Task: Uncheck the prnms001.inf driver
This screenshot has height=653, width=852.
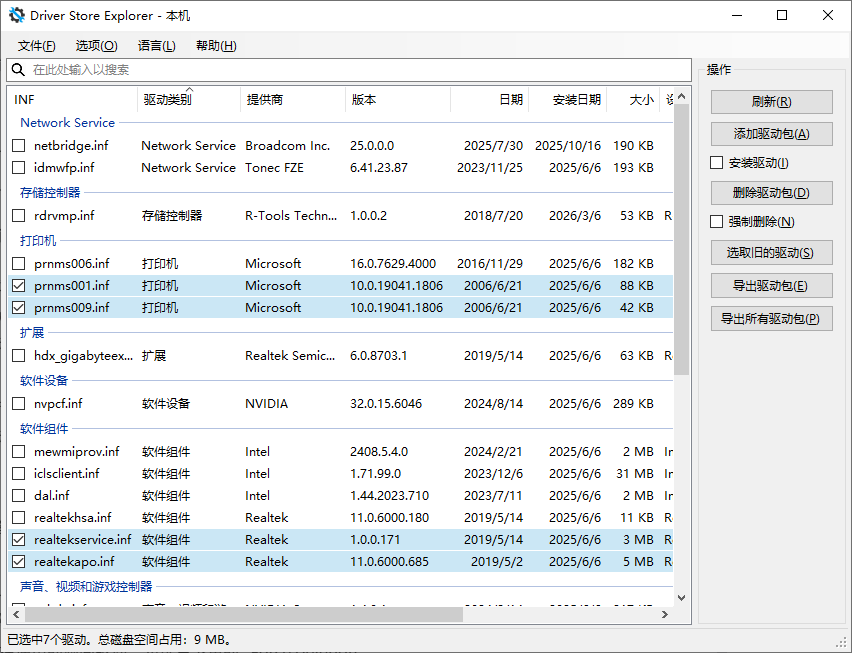Action: pyautogui.click(x=17, y=285)
